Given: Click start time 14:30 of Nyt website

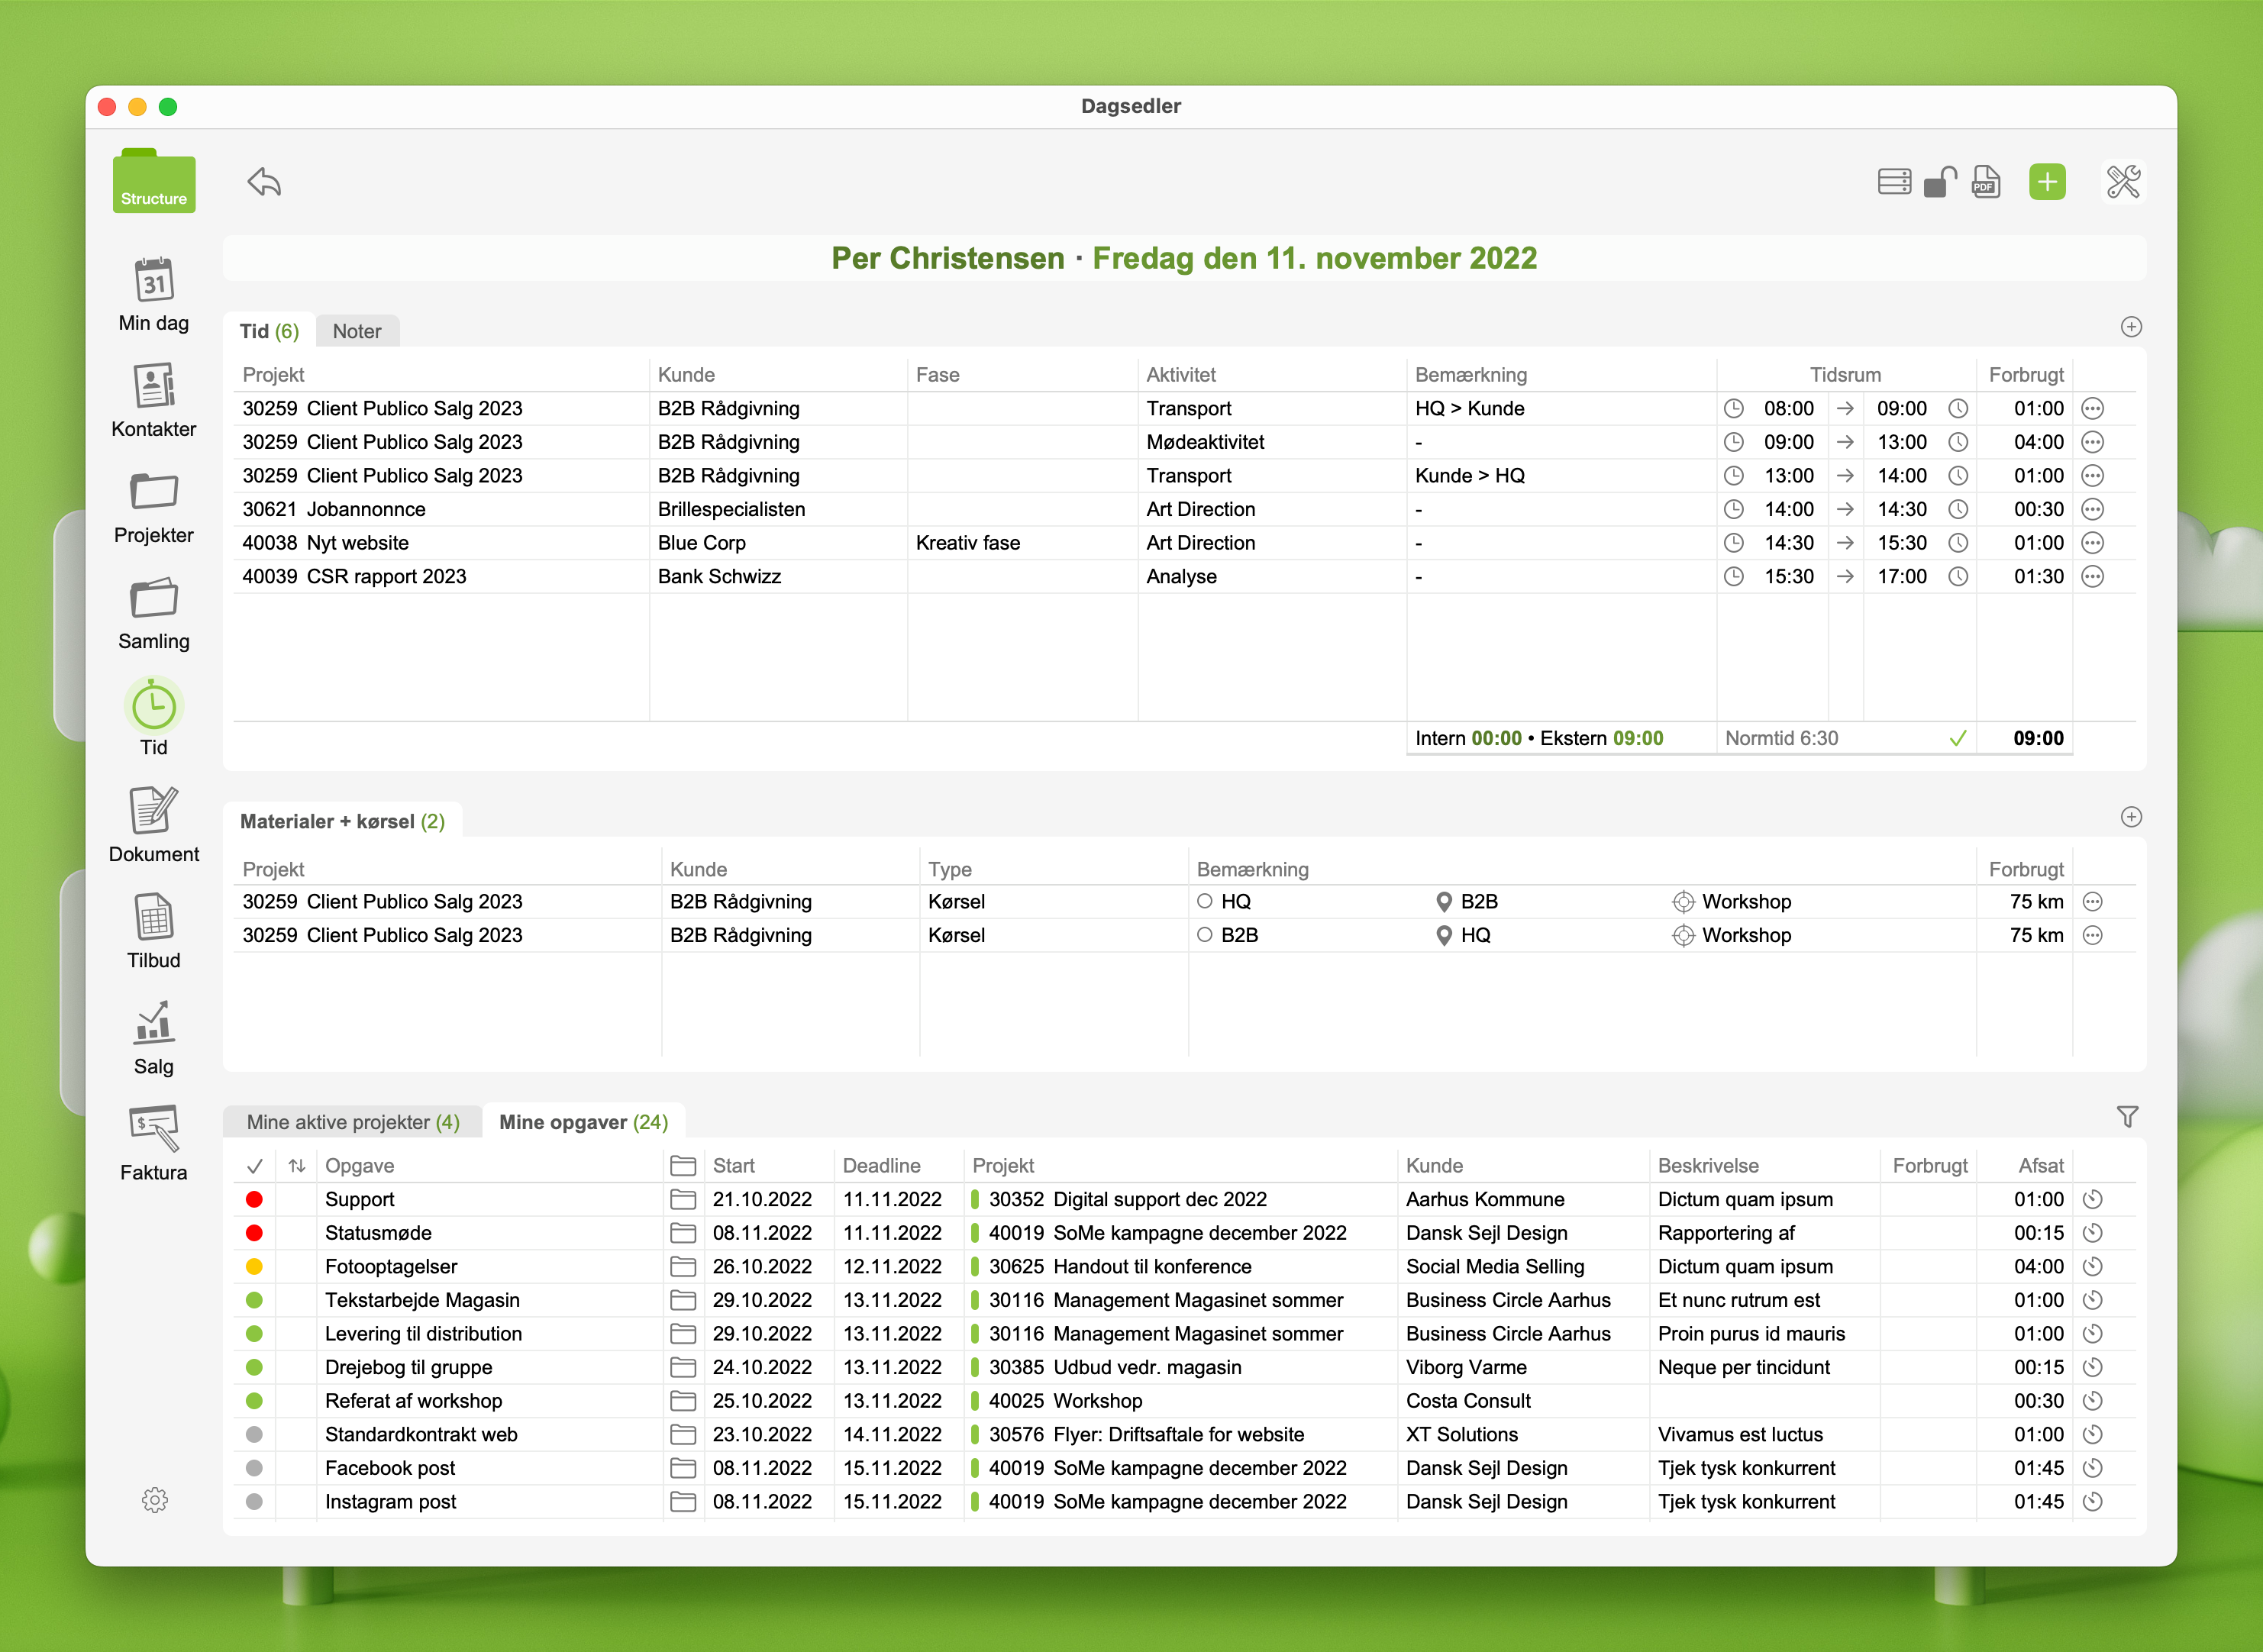Looking at the screenshot, I should (1788, 543).
